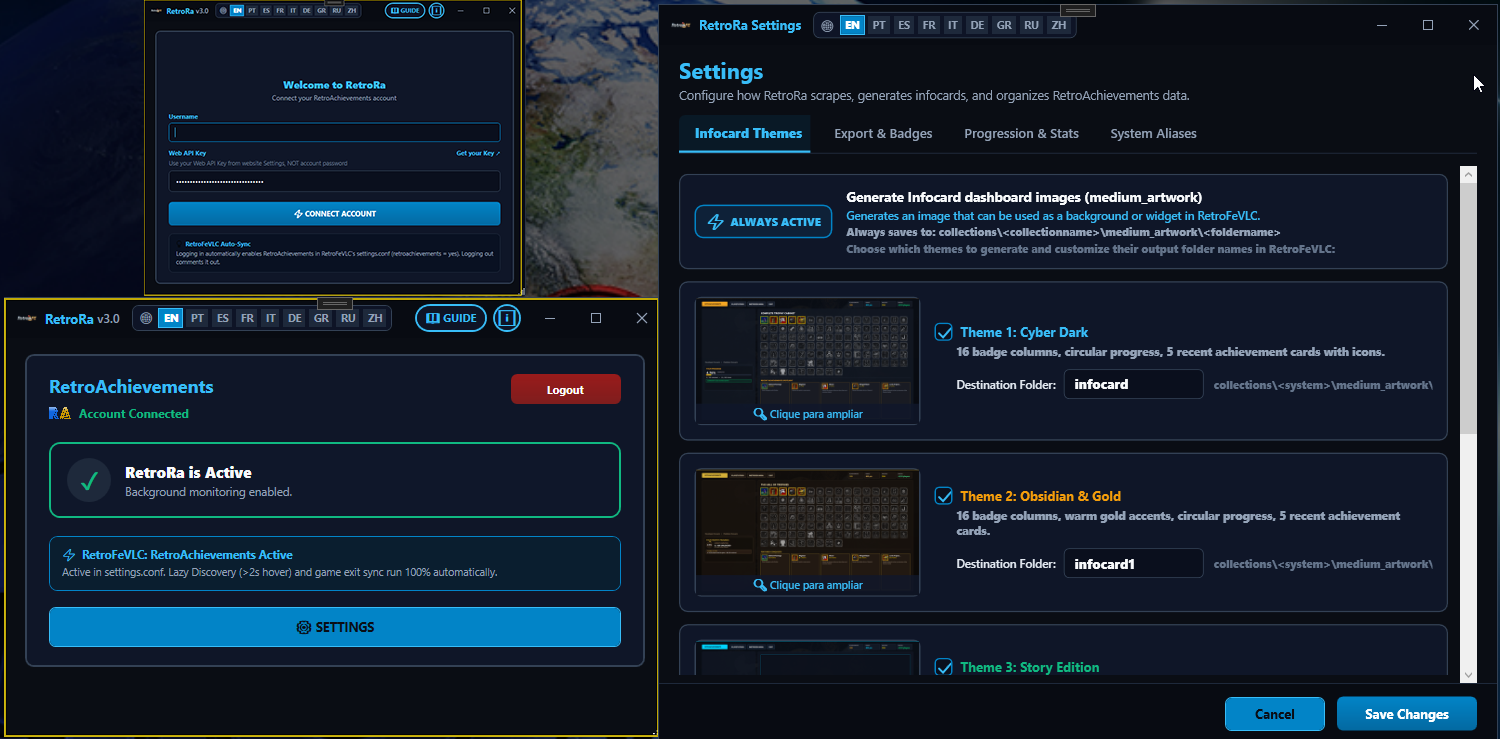Click magnifier icon under Theme 1 preview

click(x=760, y=414)
